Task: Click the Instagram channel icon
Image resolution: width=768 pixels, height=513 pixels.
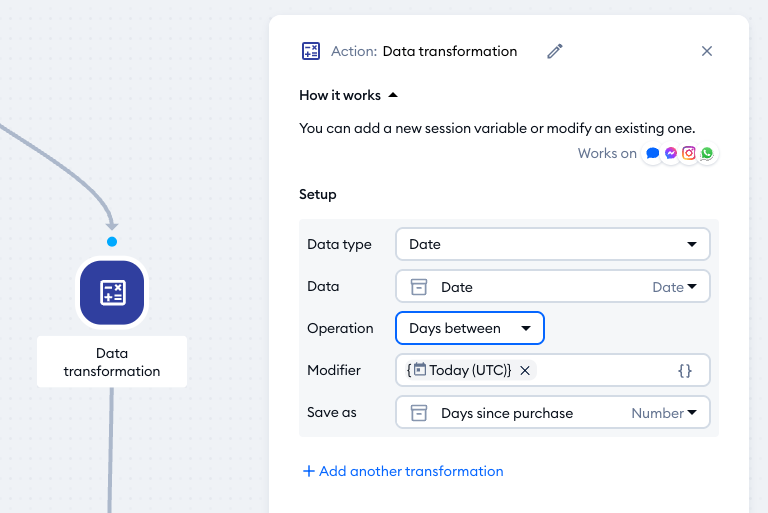Action: (689, 154)
